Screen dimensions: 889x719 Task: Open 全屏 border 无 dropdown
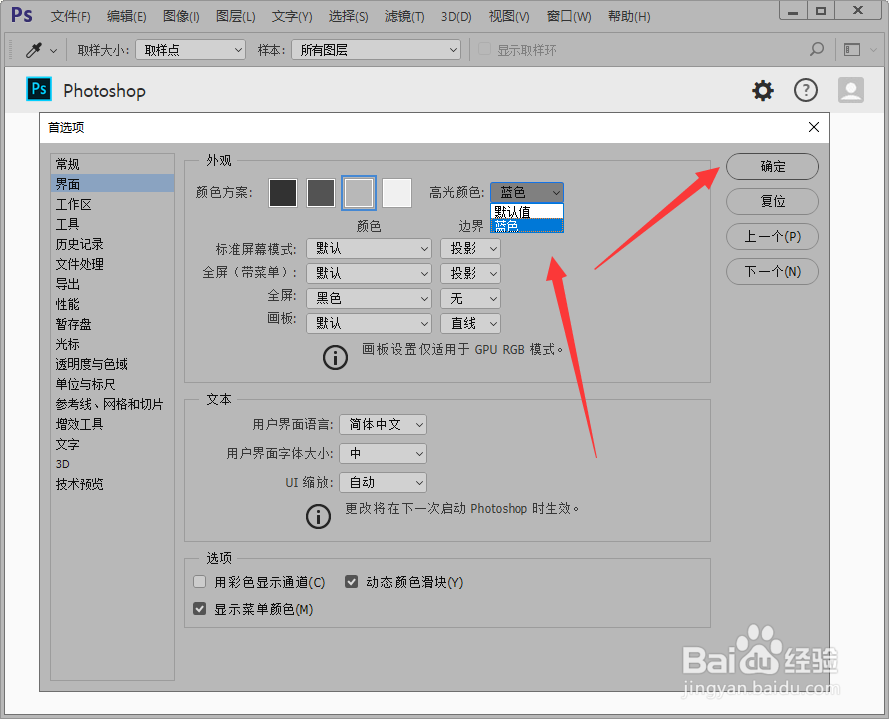pyautogui.click(x=471, y=298)
